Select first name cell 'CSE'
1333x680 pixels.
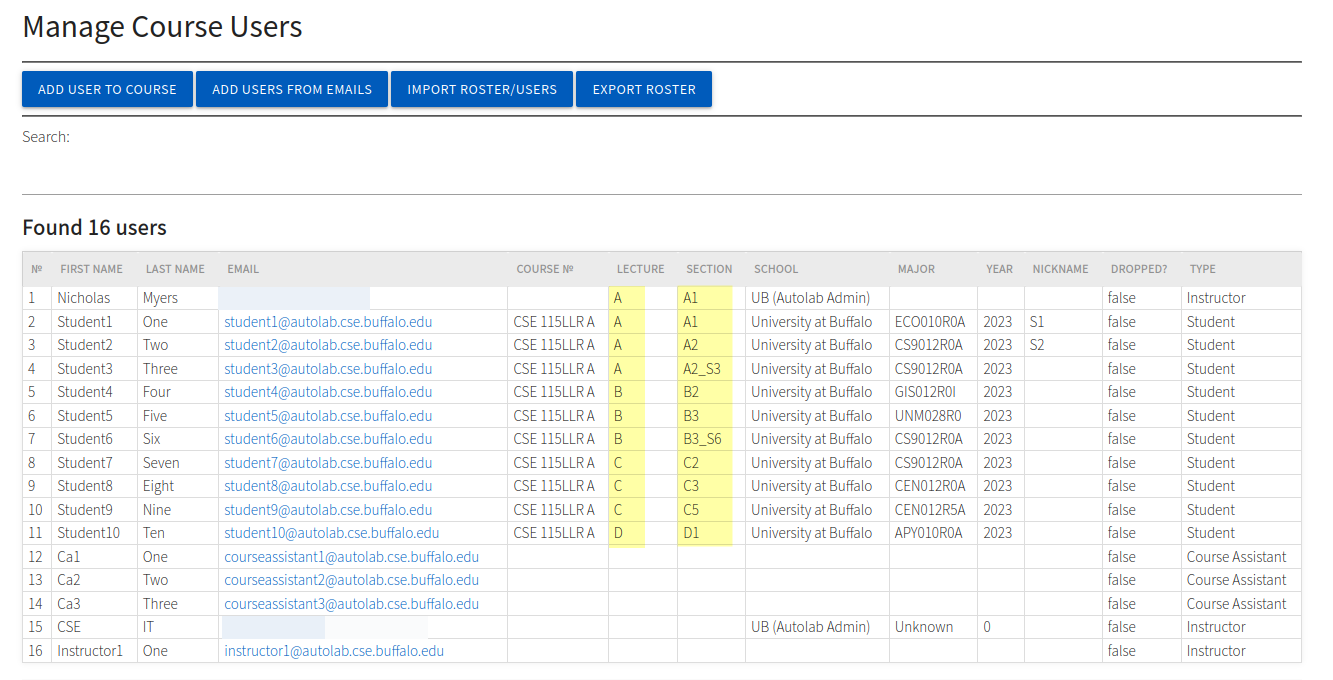click(x=69, y=627)
